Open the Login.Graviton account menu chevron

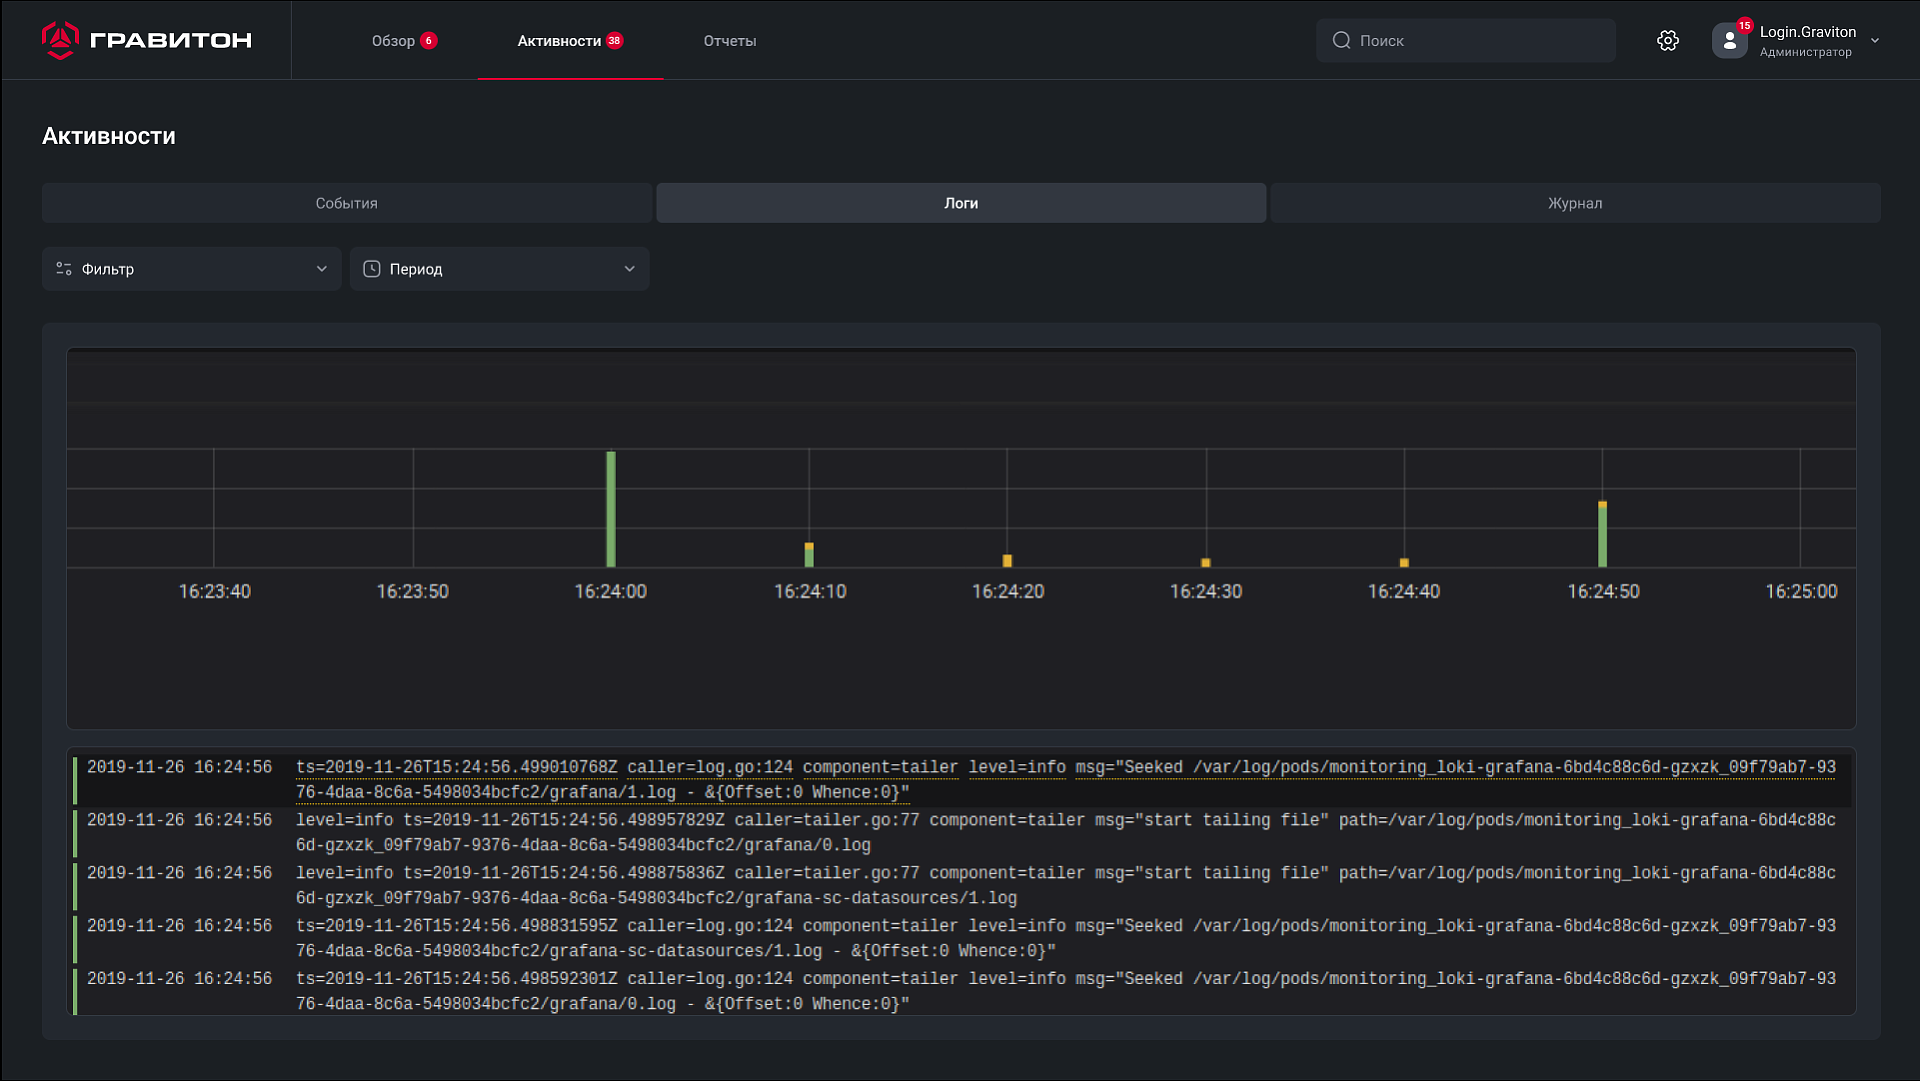(x=1875, y=41)
